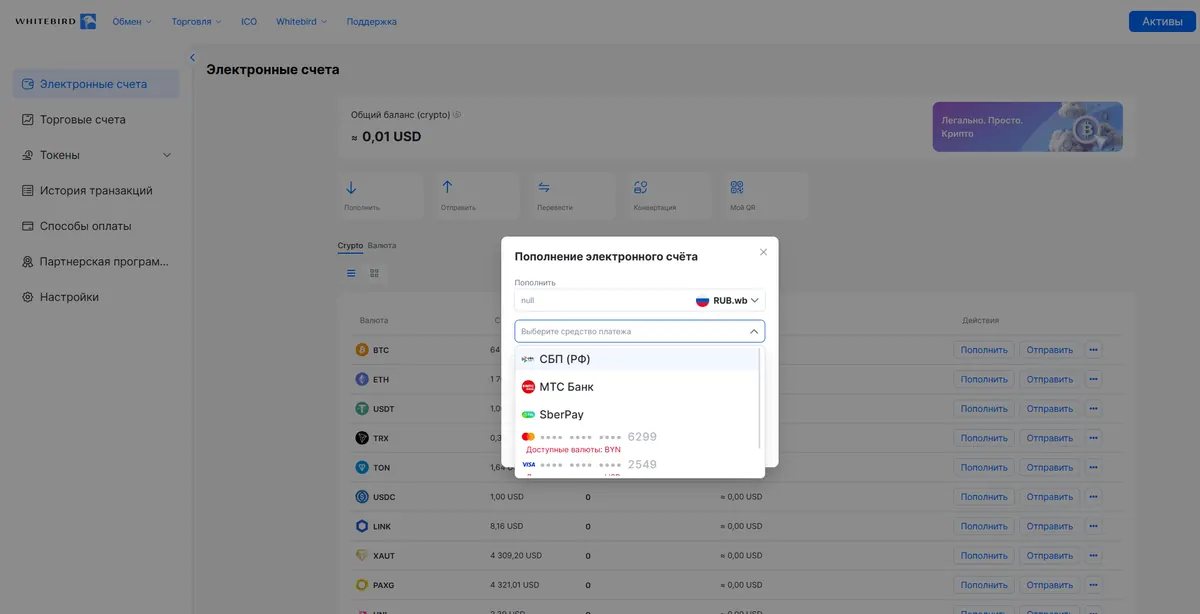The image size is (1200, 614).
Task: Expand the Токены sidebar section
Action: point(96,155)
